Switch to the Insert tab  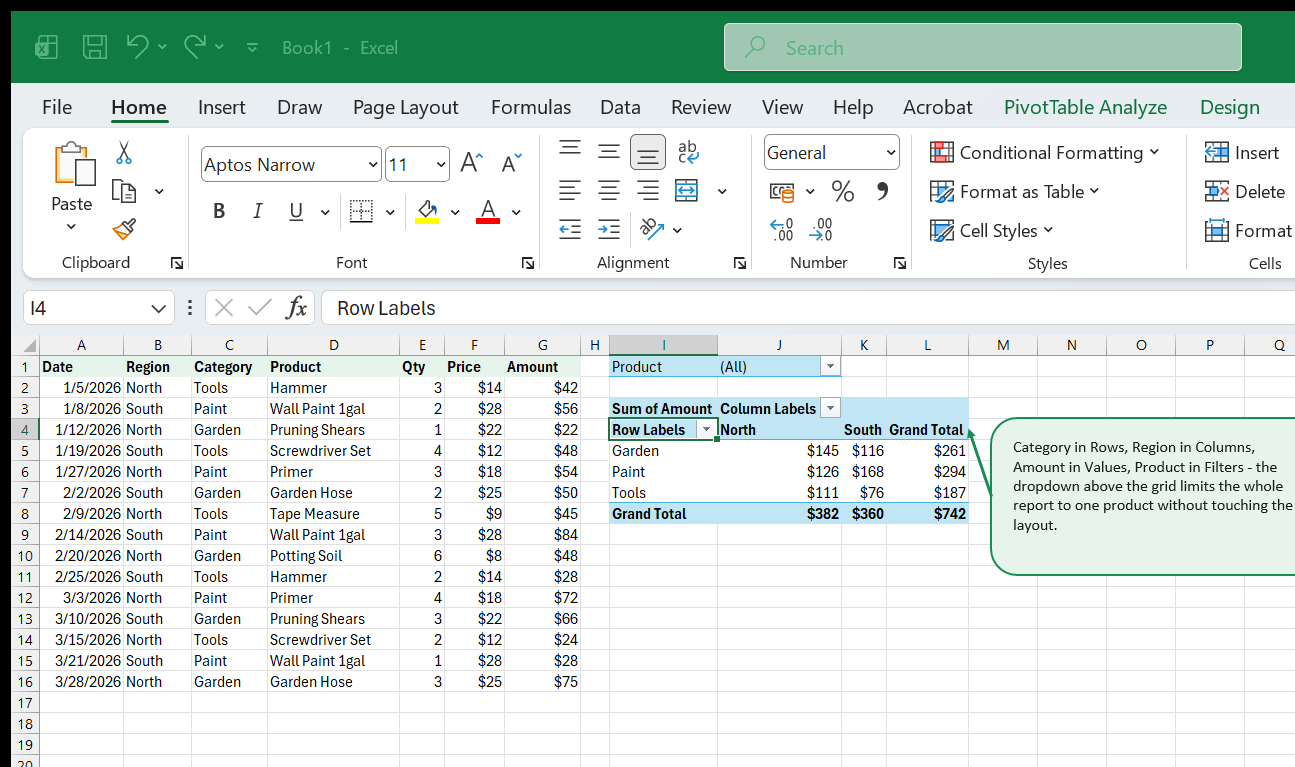222,107
